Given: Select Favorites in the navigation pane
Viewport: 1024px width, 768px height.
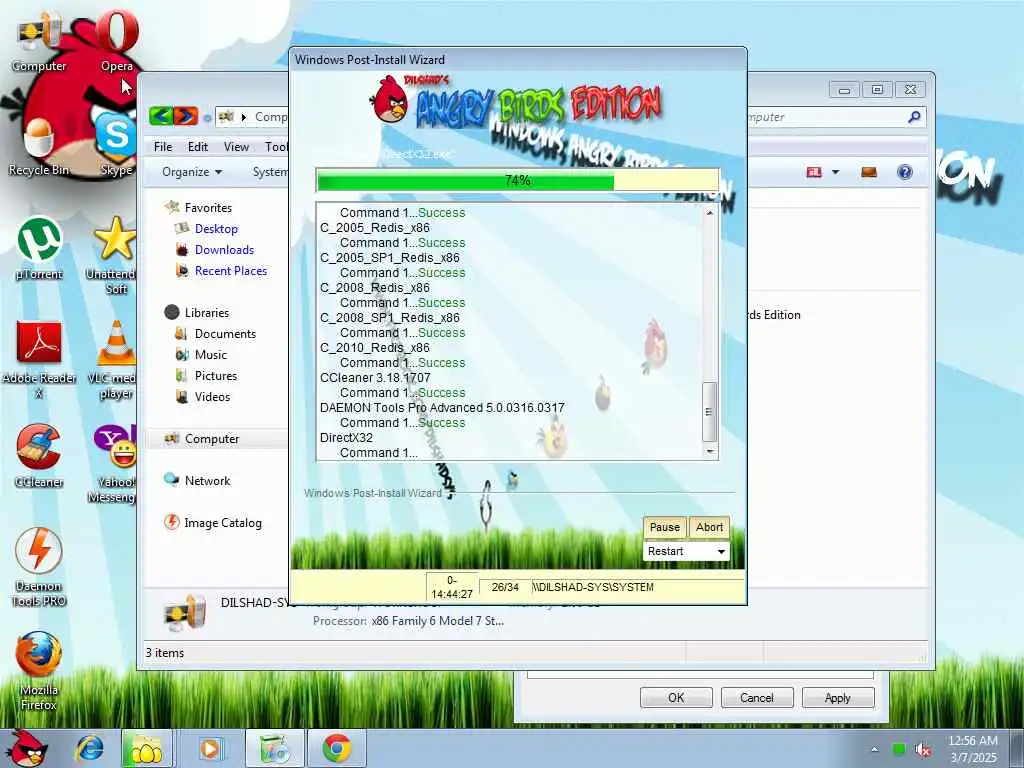Looking at the screenshot, I should [x=208, y=208].
